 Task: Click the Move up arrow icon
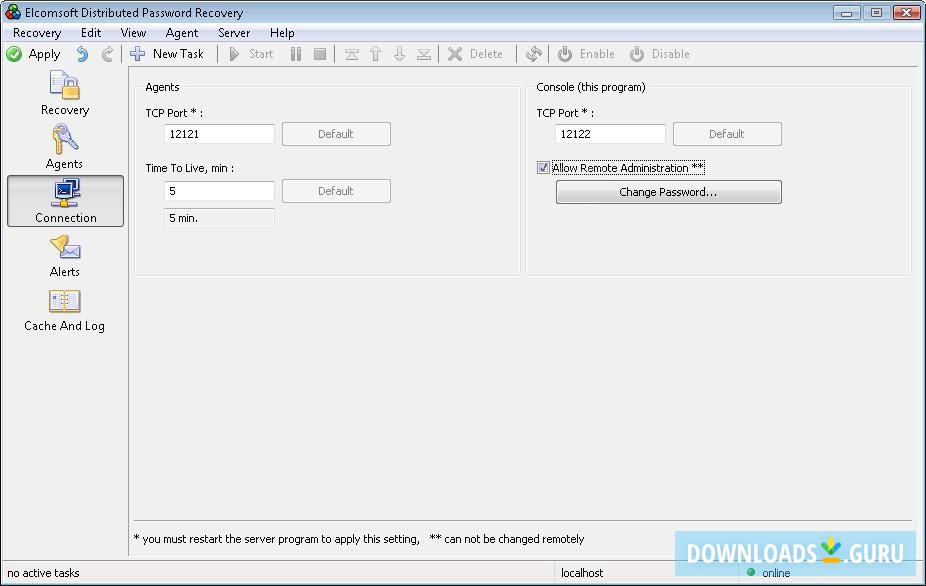click(376, 54)
